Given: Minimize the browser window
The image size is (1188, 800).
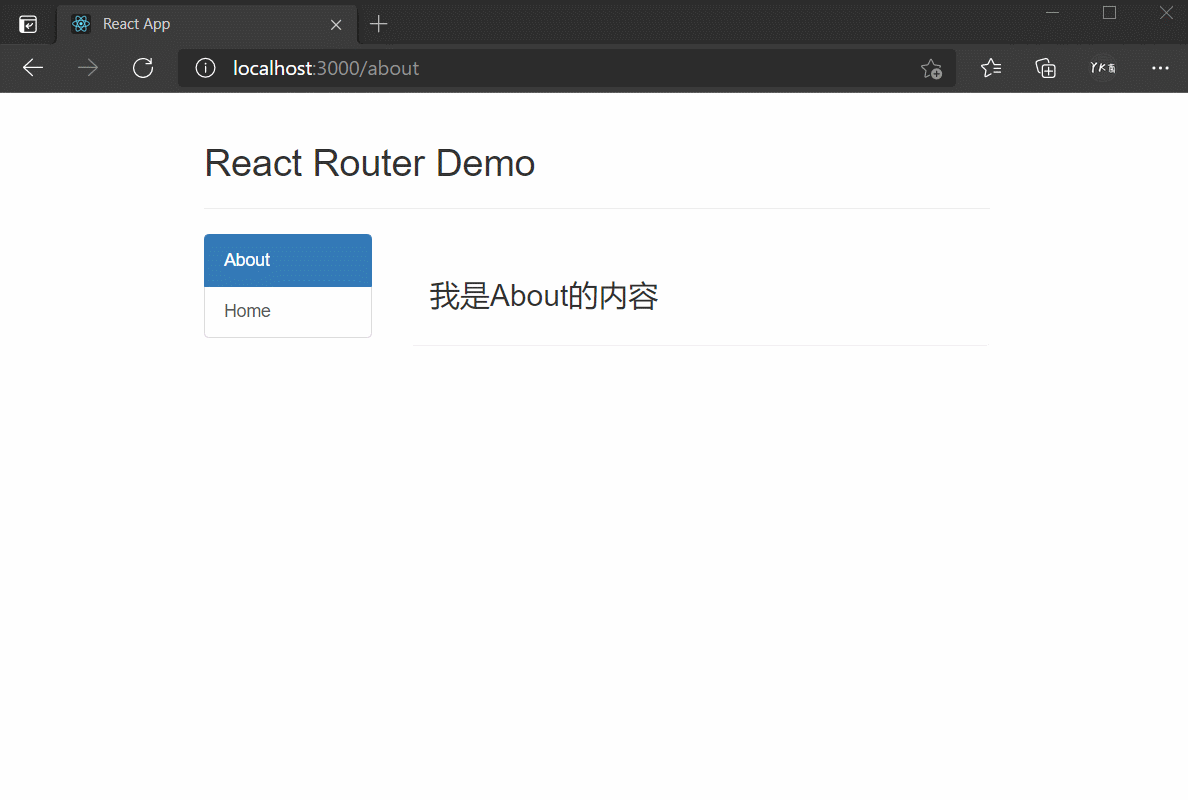Looking at the screenshot, I should point(1052,13).
